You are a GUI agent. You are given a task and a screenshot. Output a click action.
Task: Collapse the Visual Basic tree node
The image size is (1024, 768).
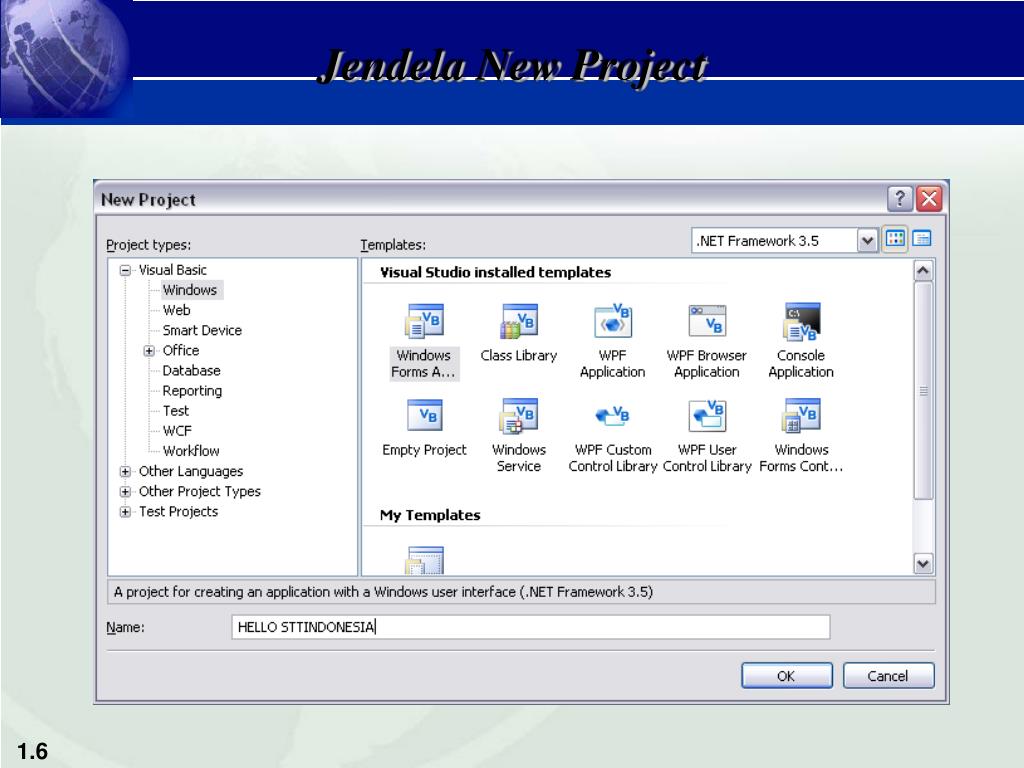point(125,270)
